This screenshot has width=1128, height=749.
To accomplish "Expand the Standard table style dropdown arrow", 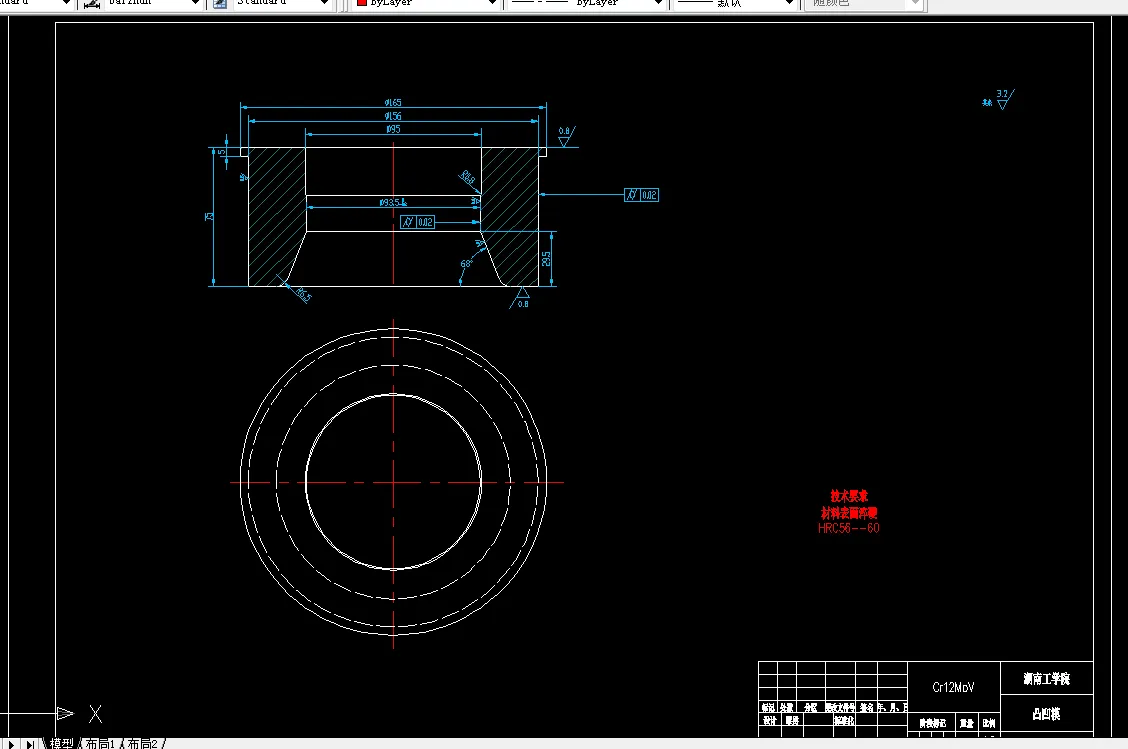I will [x=324, y=3].
